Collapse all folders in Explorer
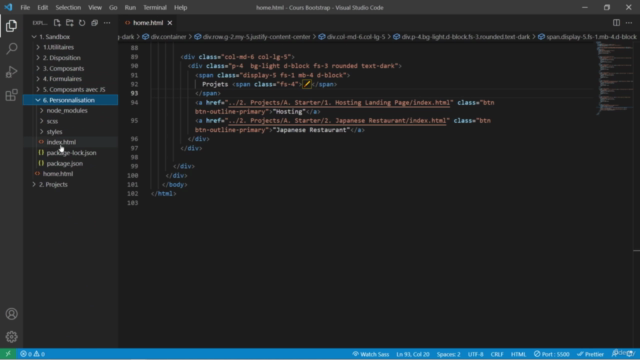The height and width of the screenshot is (360, 640). [x=95, y=23]
